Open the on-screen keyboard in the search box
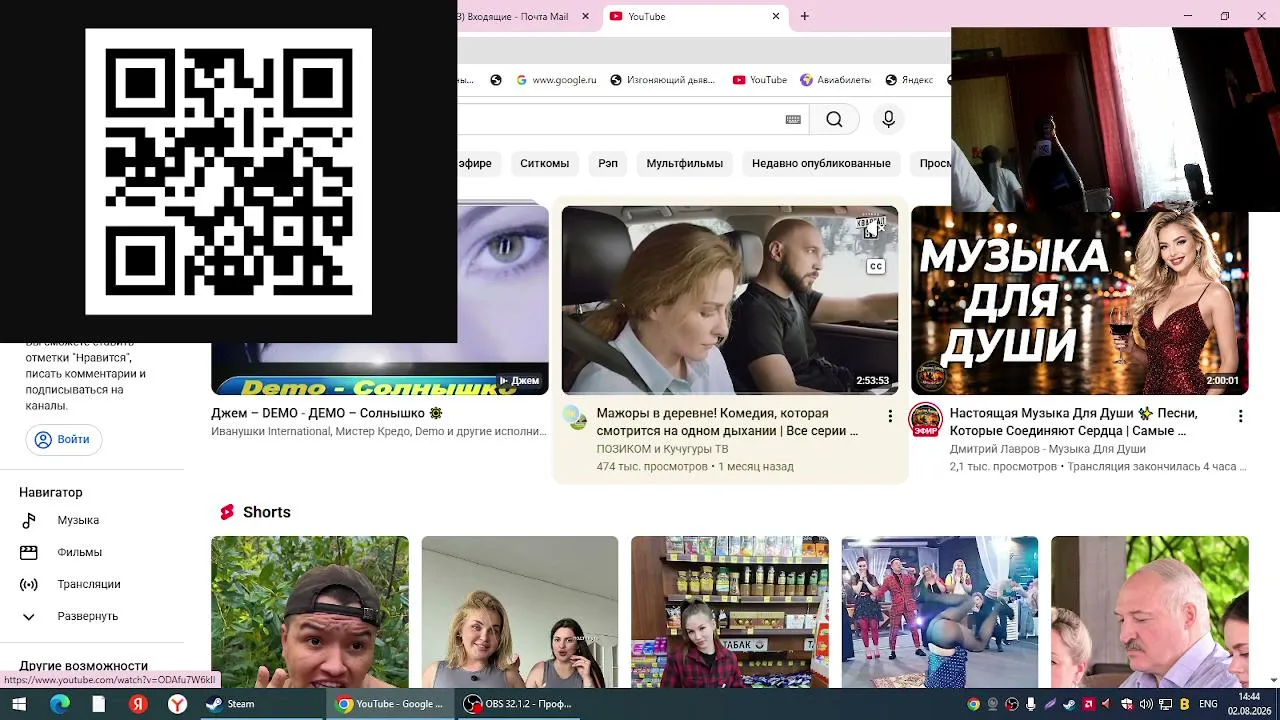This screenshot has height=720, width=1280. [793, 120]
